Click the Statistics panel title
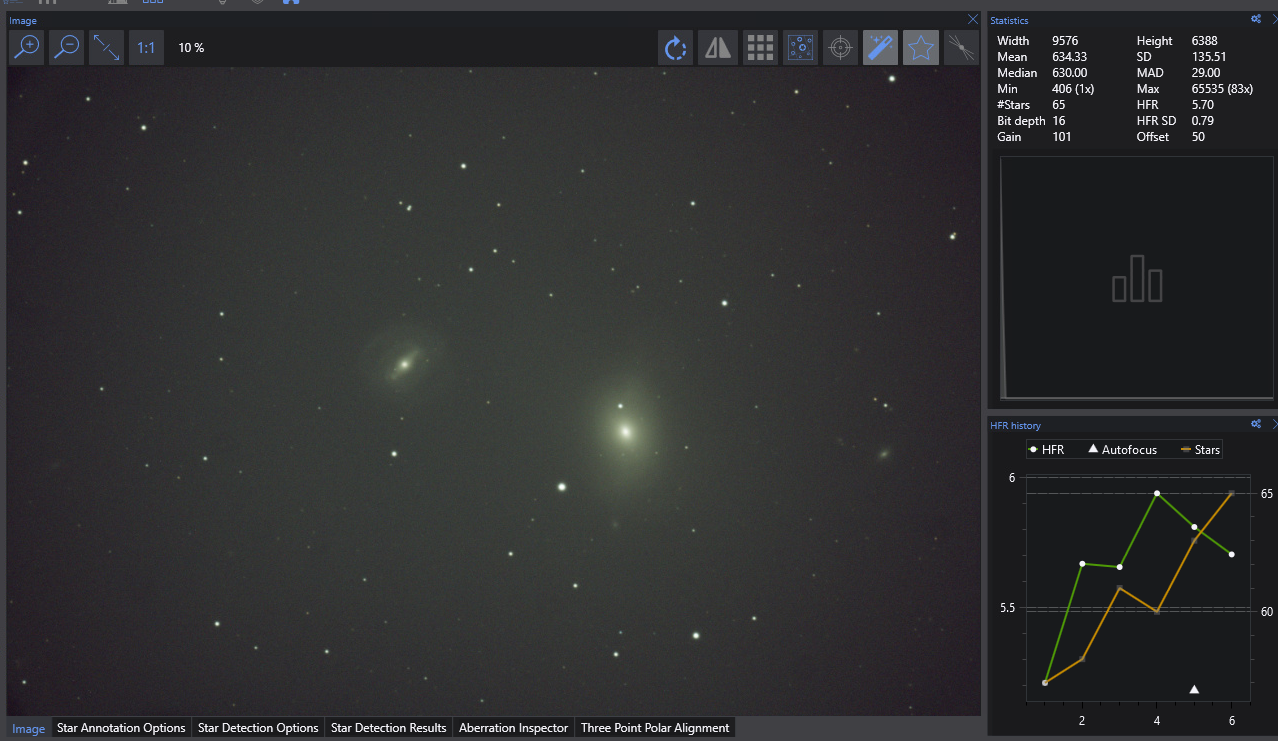Screen dimensions: 1278x741 point(1009,20)
